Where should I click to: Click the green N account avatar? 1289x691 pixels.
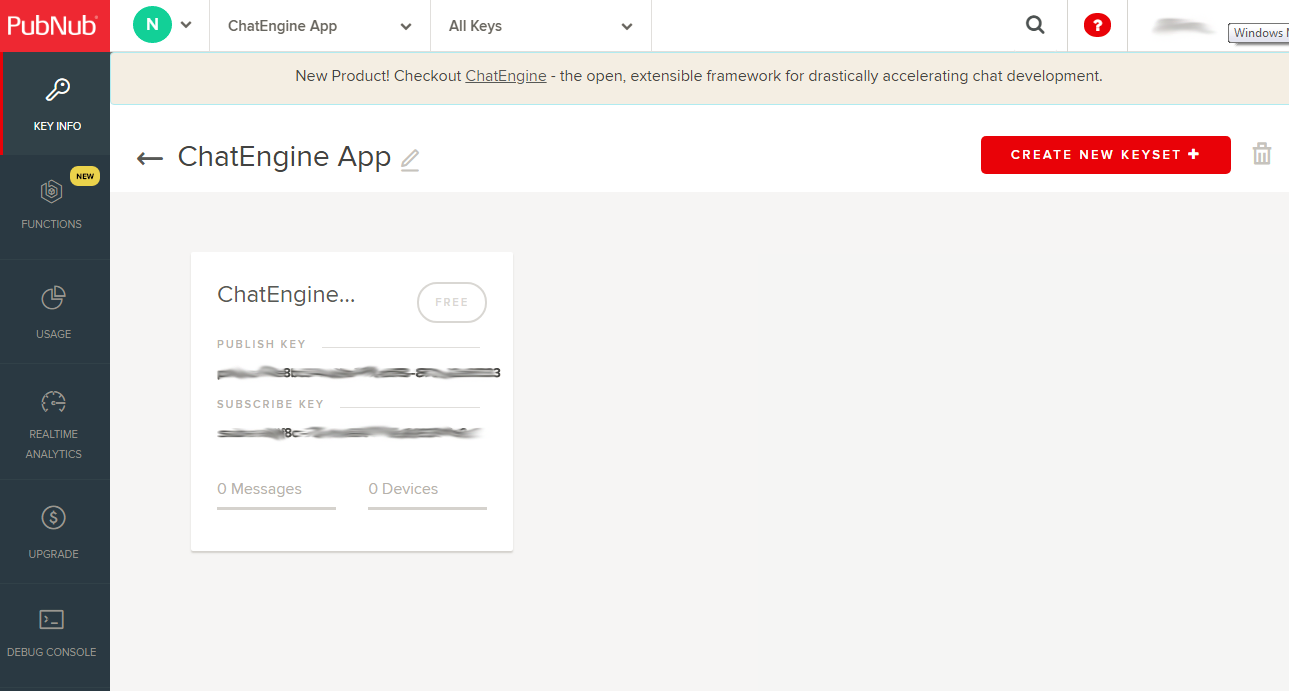click(x=152, y=25)
